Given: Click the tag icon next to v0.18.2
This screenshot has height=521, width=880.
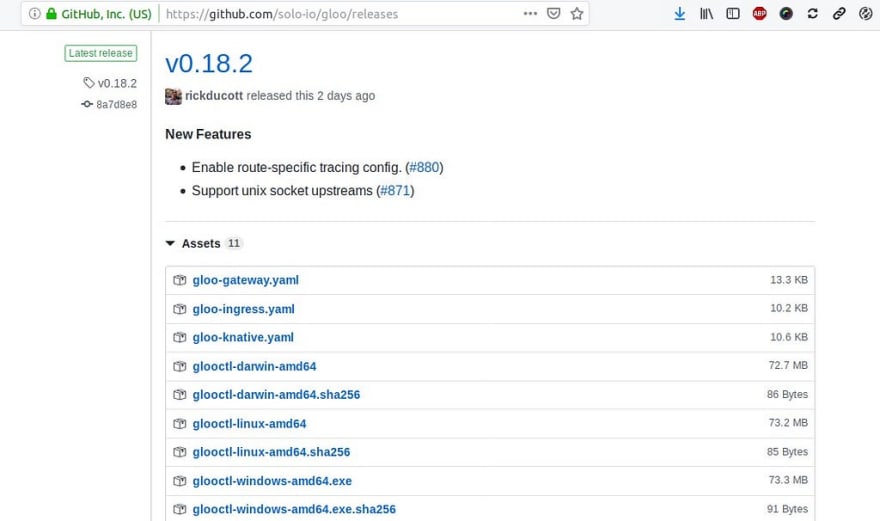Looking at the screenshot, I should [89, 83].
